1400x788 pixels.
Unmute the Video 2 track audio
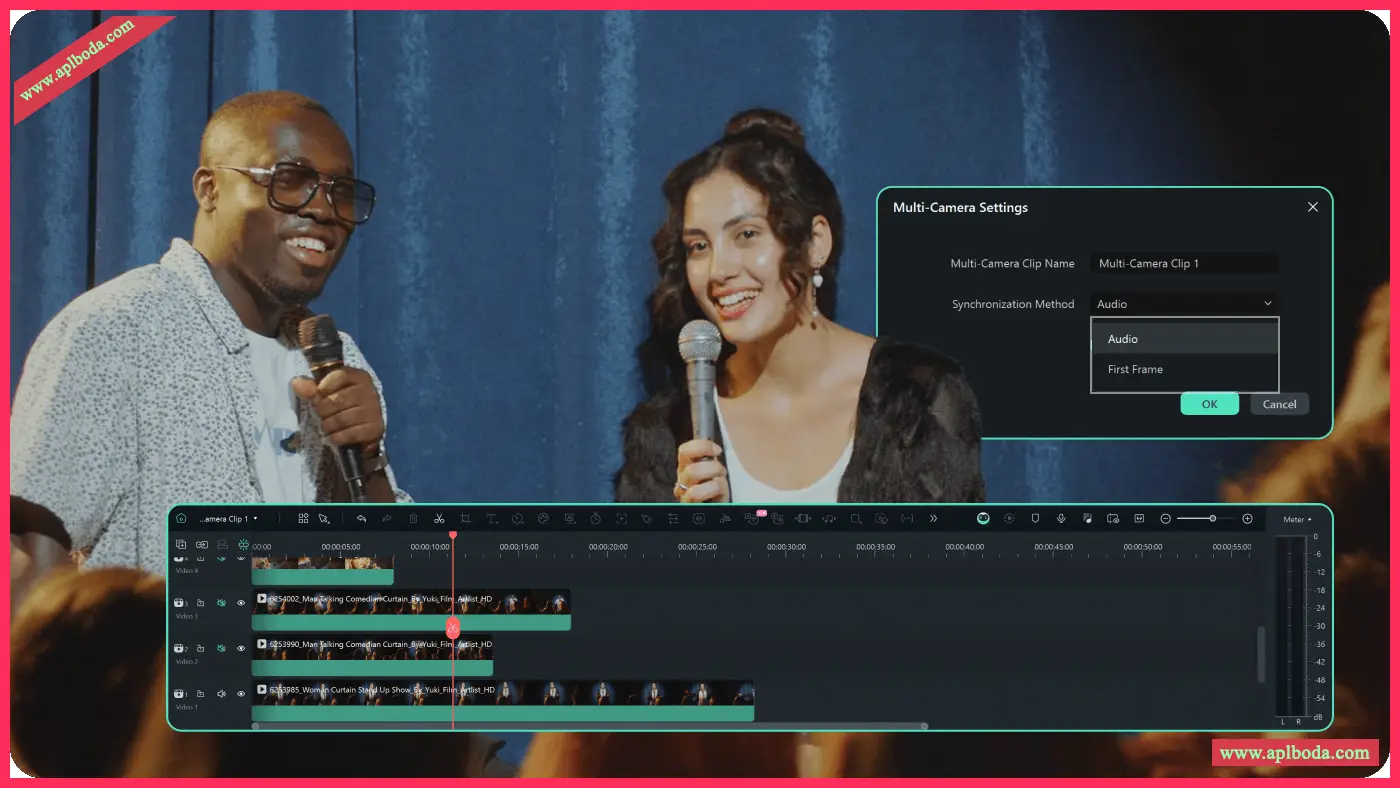coord(221,648)
